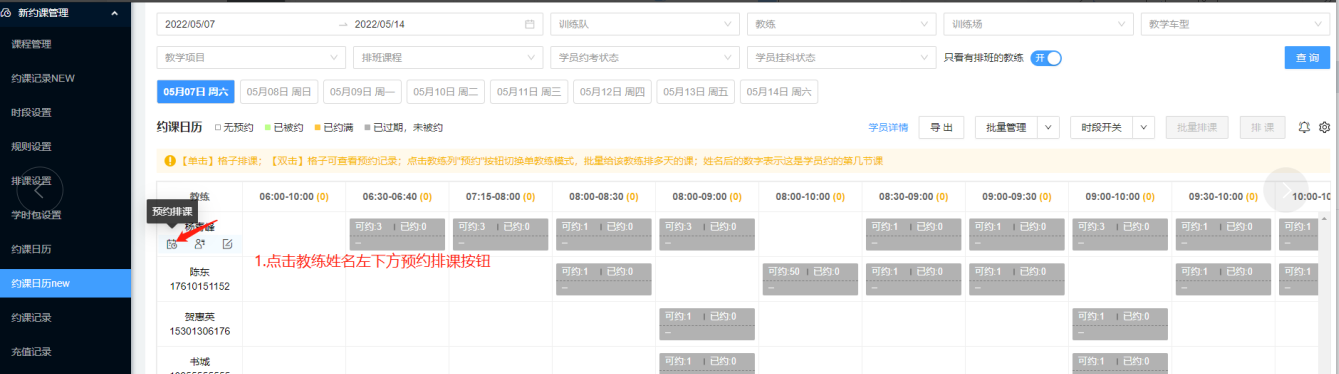Image resolution: width=1339 pixels, height=374 pixels.
Task: Click the edit pencil icon beside coach row
Action: 228,244
